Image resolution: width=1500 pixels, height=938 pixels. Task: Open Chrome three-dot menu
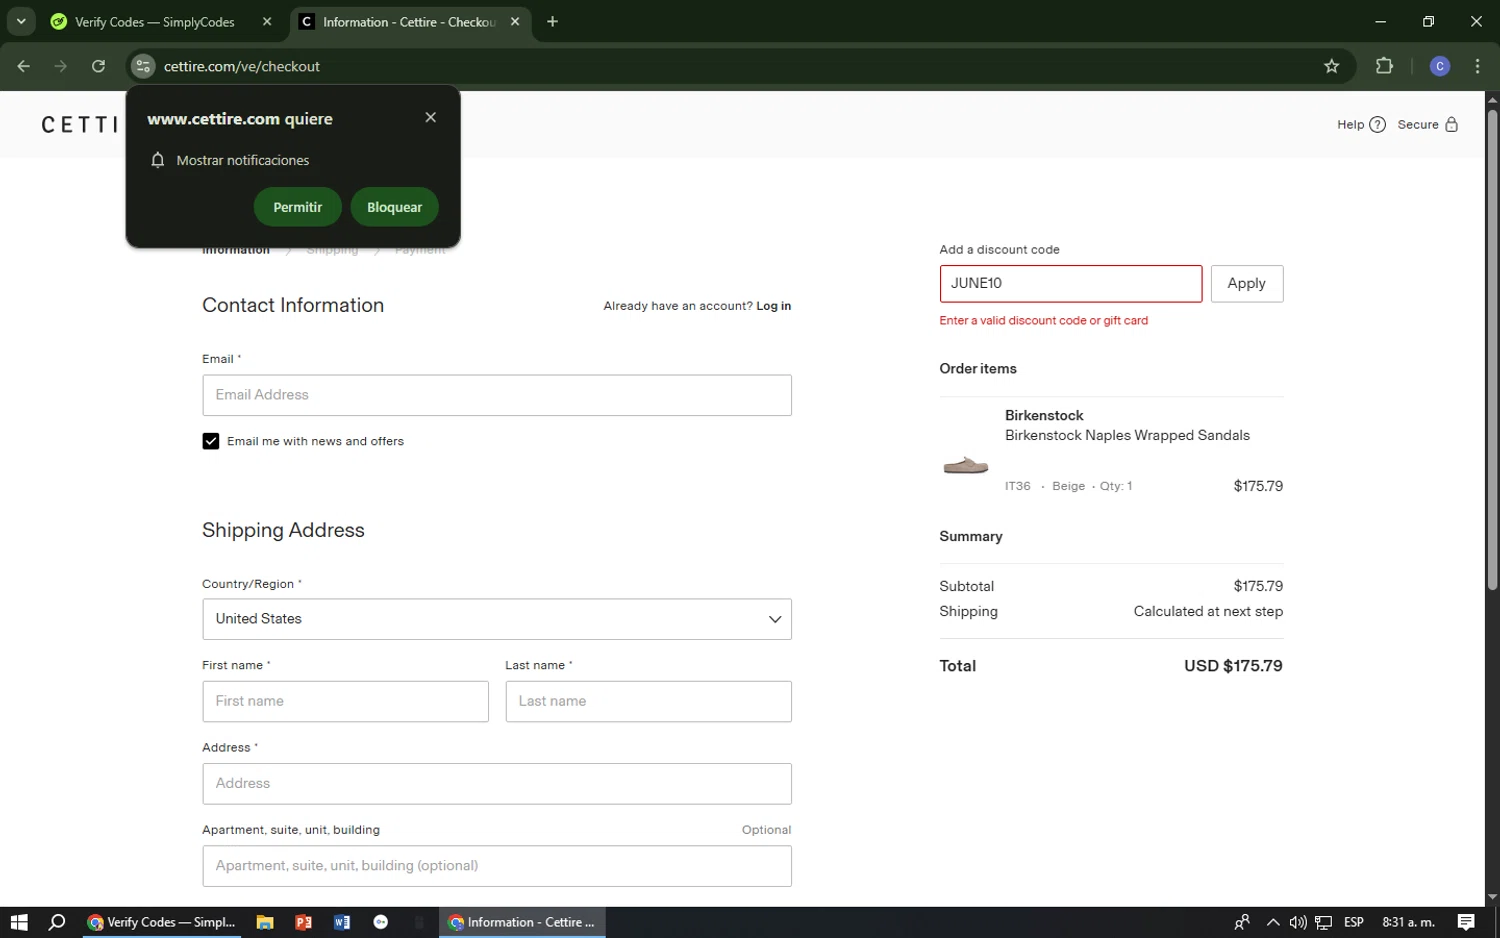pyautogui.click(x=1477, y=66)
